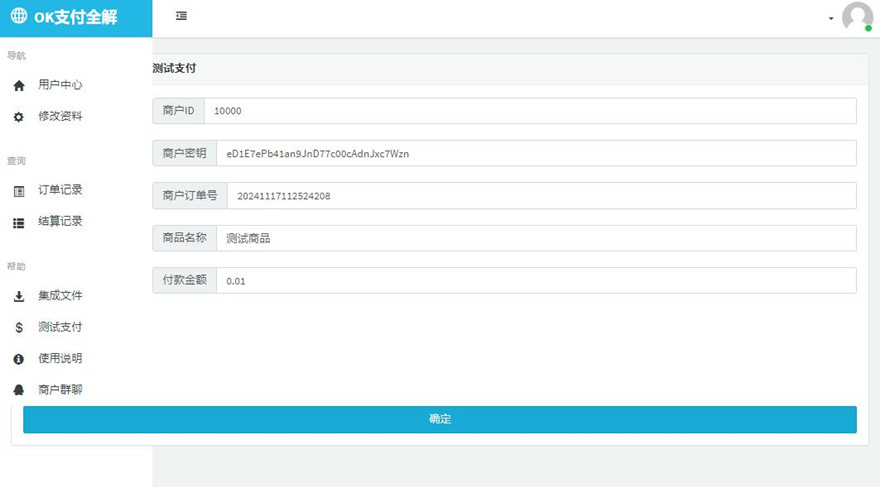This screenshot has height=487, width=880.
Task: Click the info icon for 使用说明
Action: [x=19, y=359]
